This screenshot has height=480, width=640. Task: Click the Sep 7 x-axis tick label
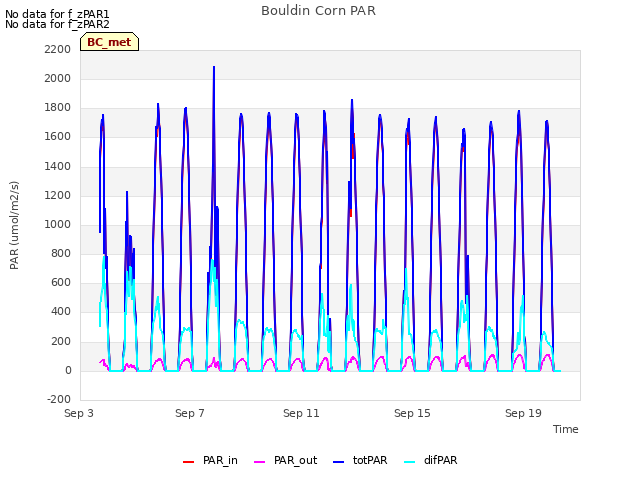coord(190,413)
